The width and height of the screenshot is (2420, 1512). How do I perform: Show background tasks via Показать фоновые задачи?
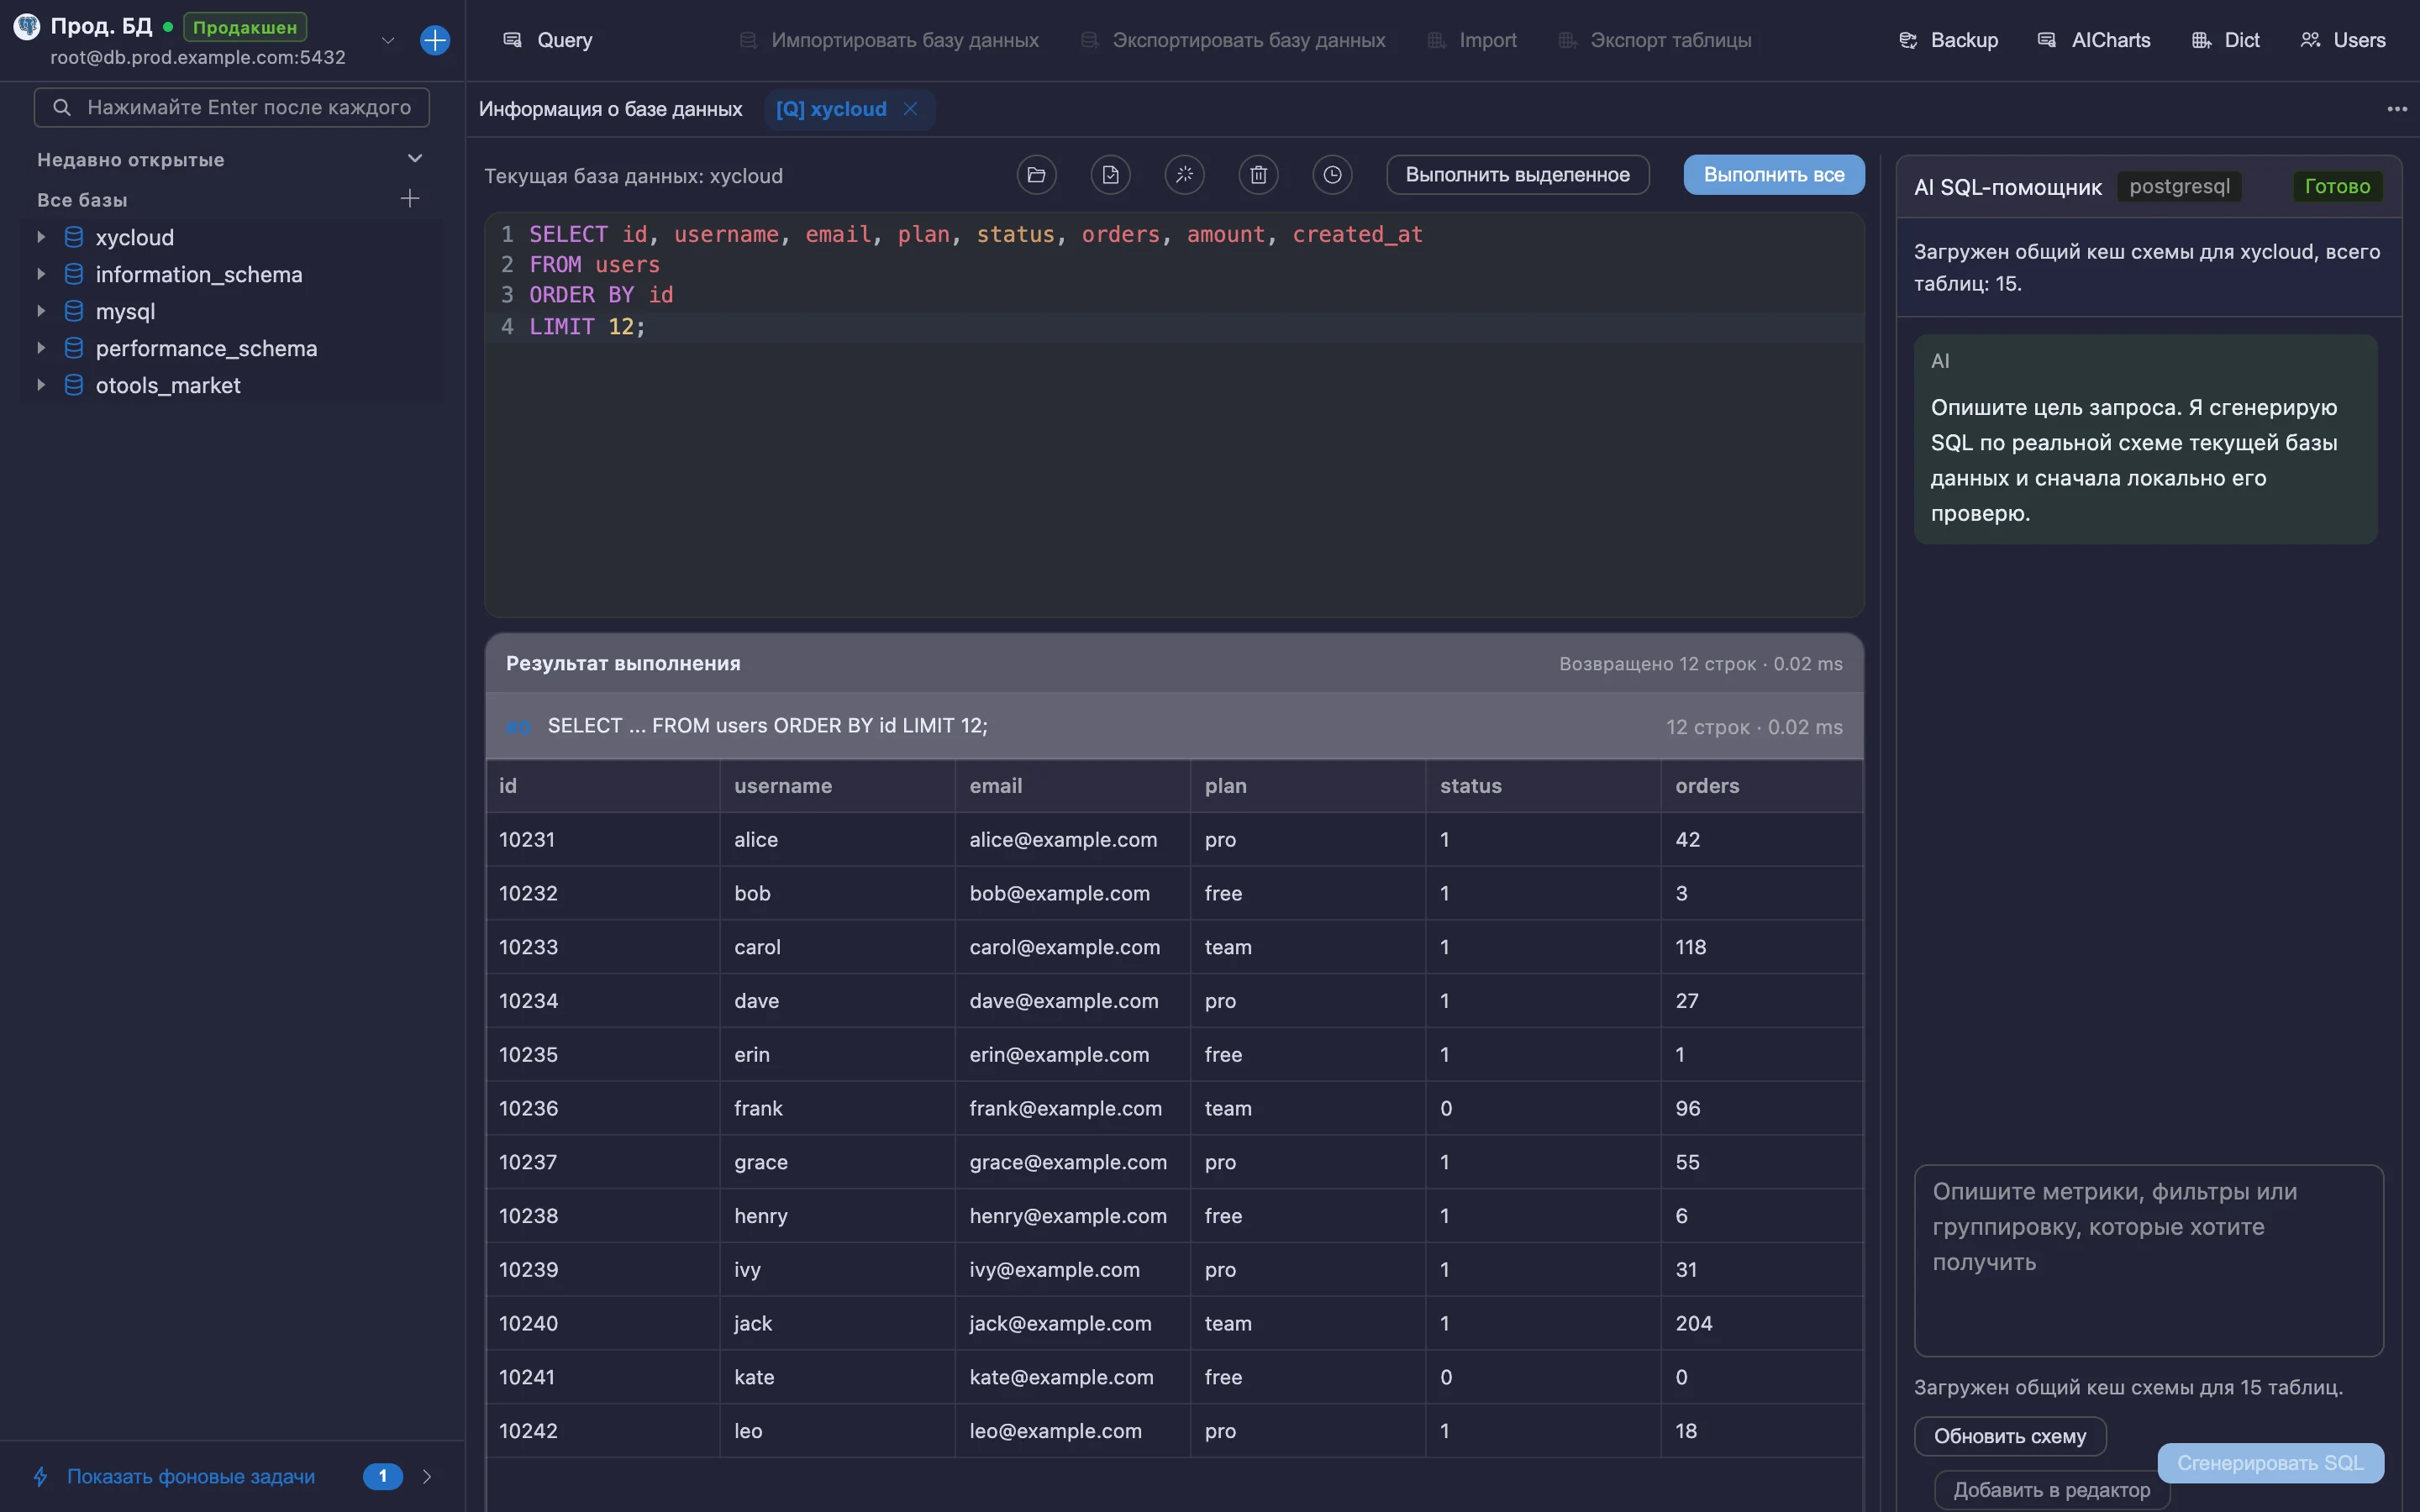[x=191, y=1476]
